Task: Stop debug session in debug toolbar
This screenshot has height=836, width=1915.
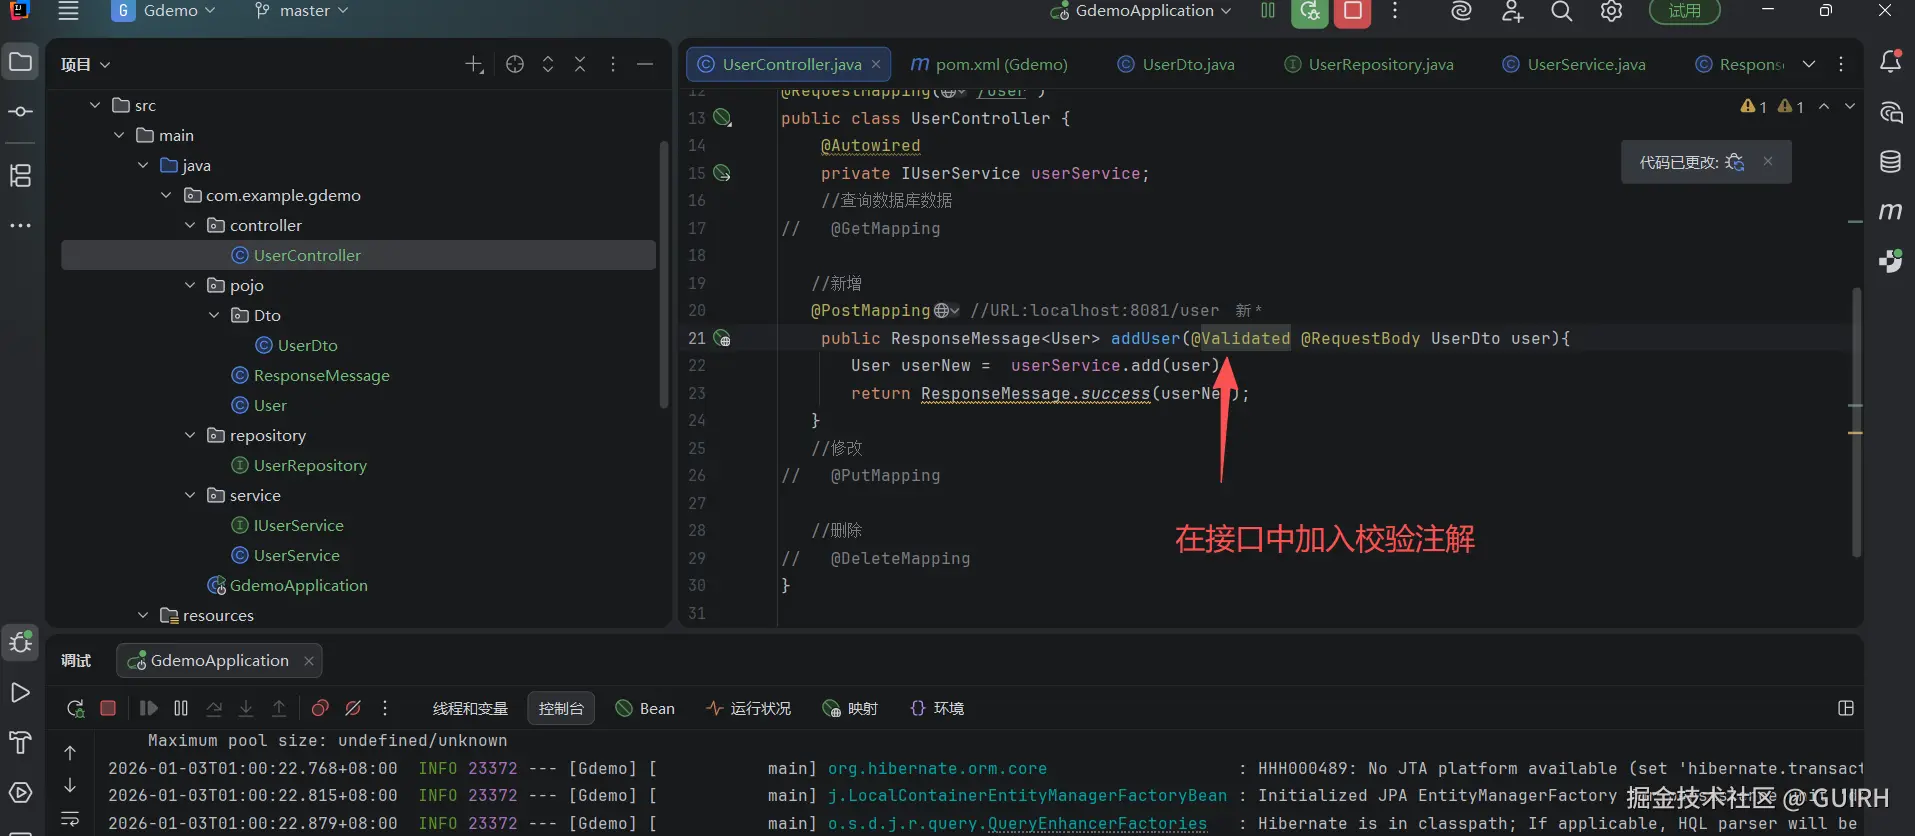Action: 108,708
